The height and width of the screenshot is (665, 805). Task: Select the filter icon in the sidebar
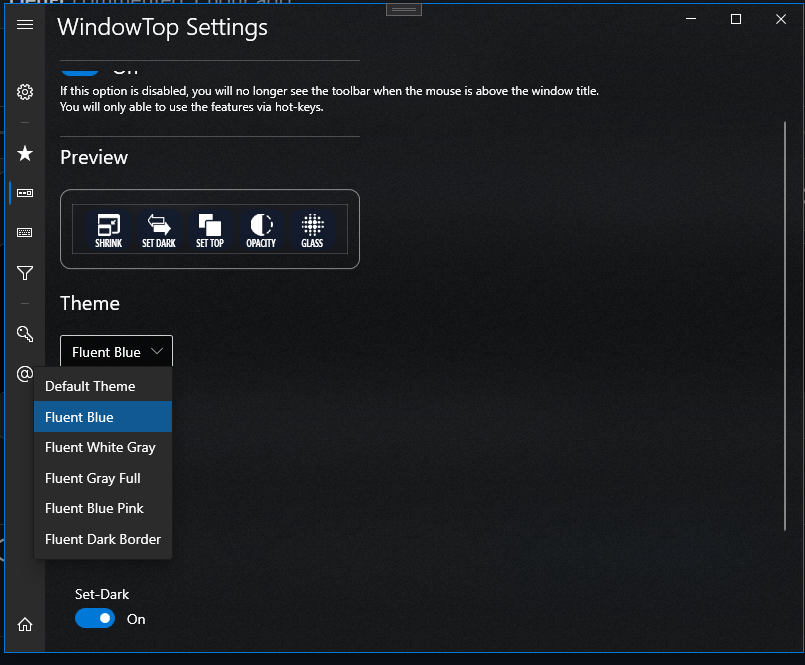pyautogui.click(x=24, y=273)
